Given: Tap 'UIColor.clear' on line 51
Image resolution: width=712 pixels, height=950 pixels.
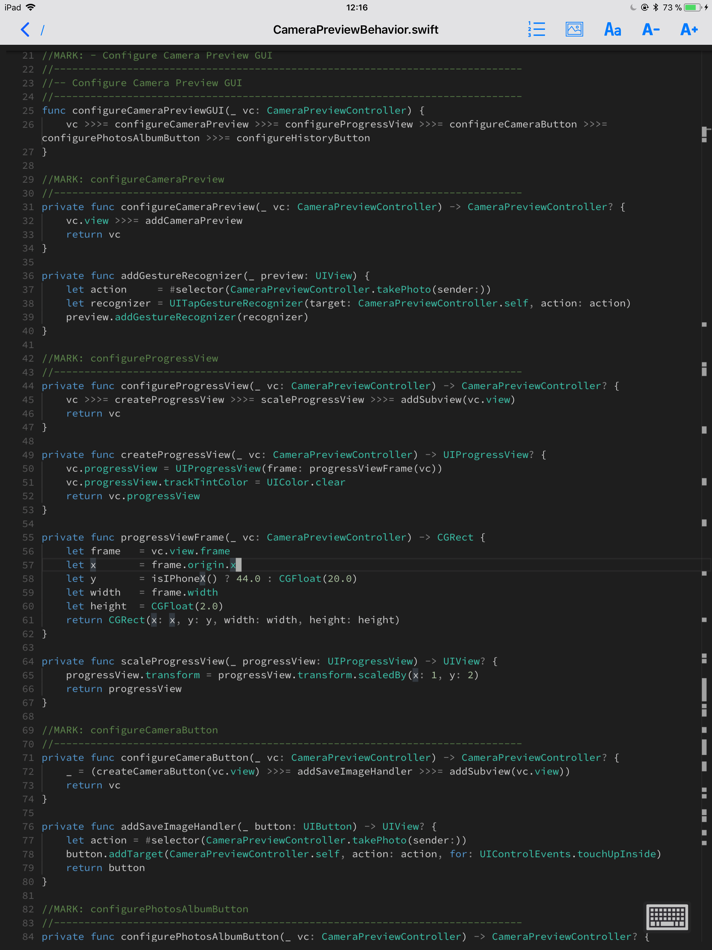Looking at the screenshot, I should coord(306,482).
